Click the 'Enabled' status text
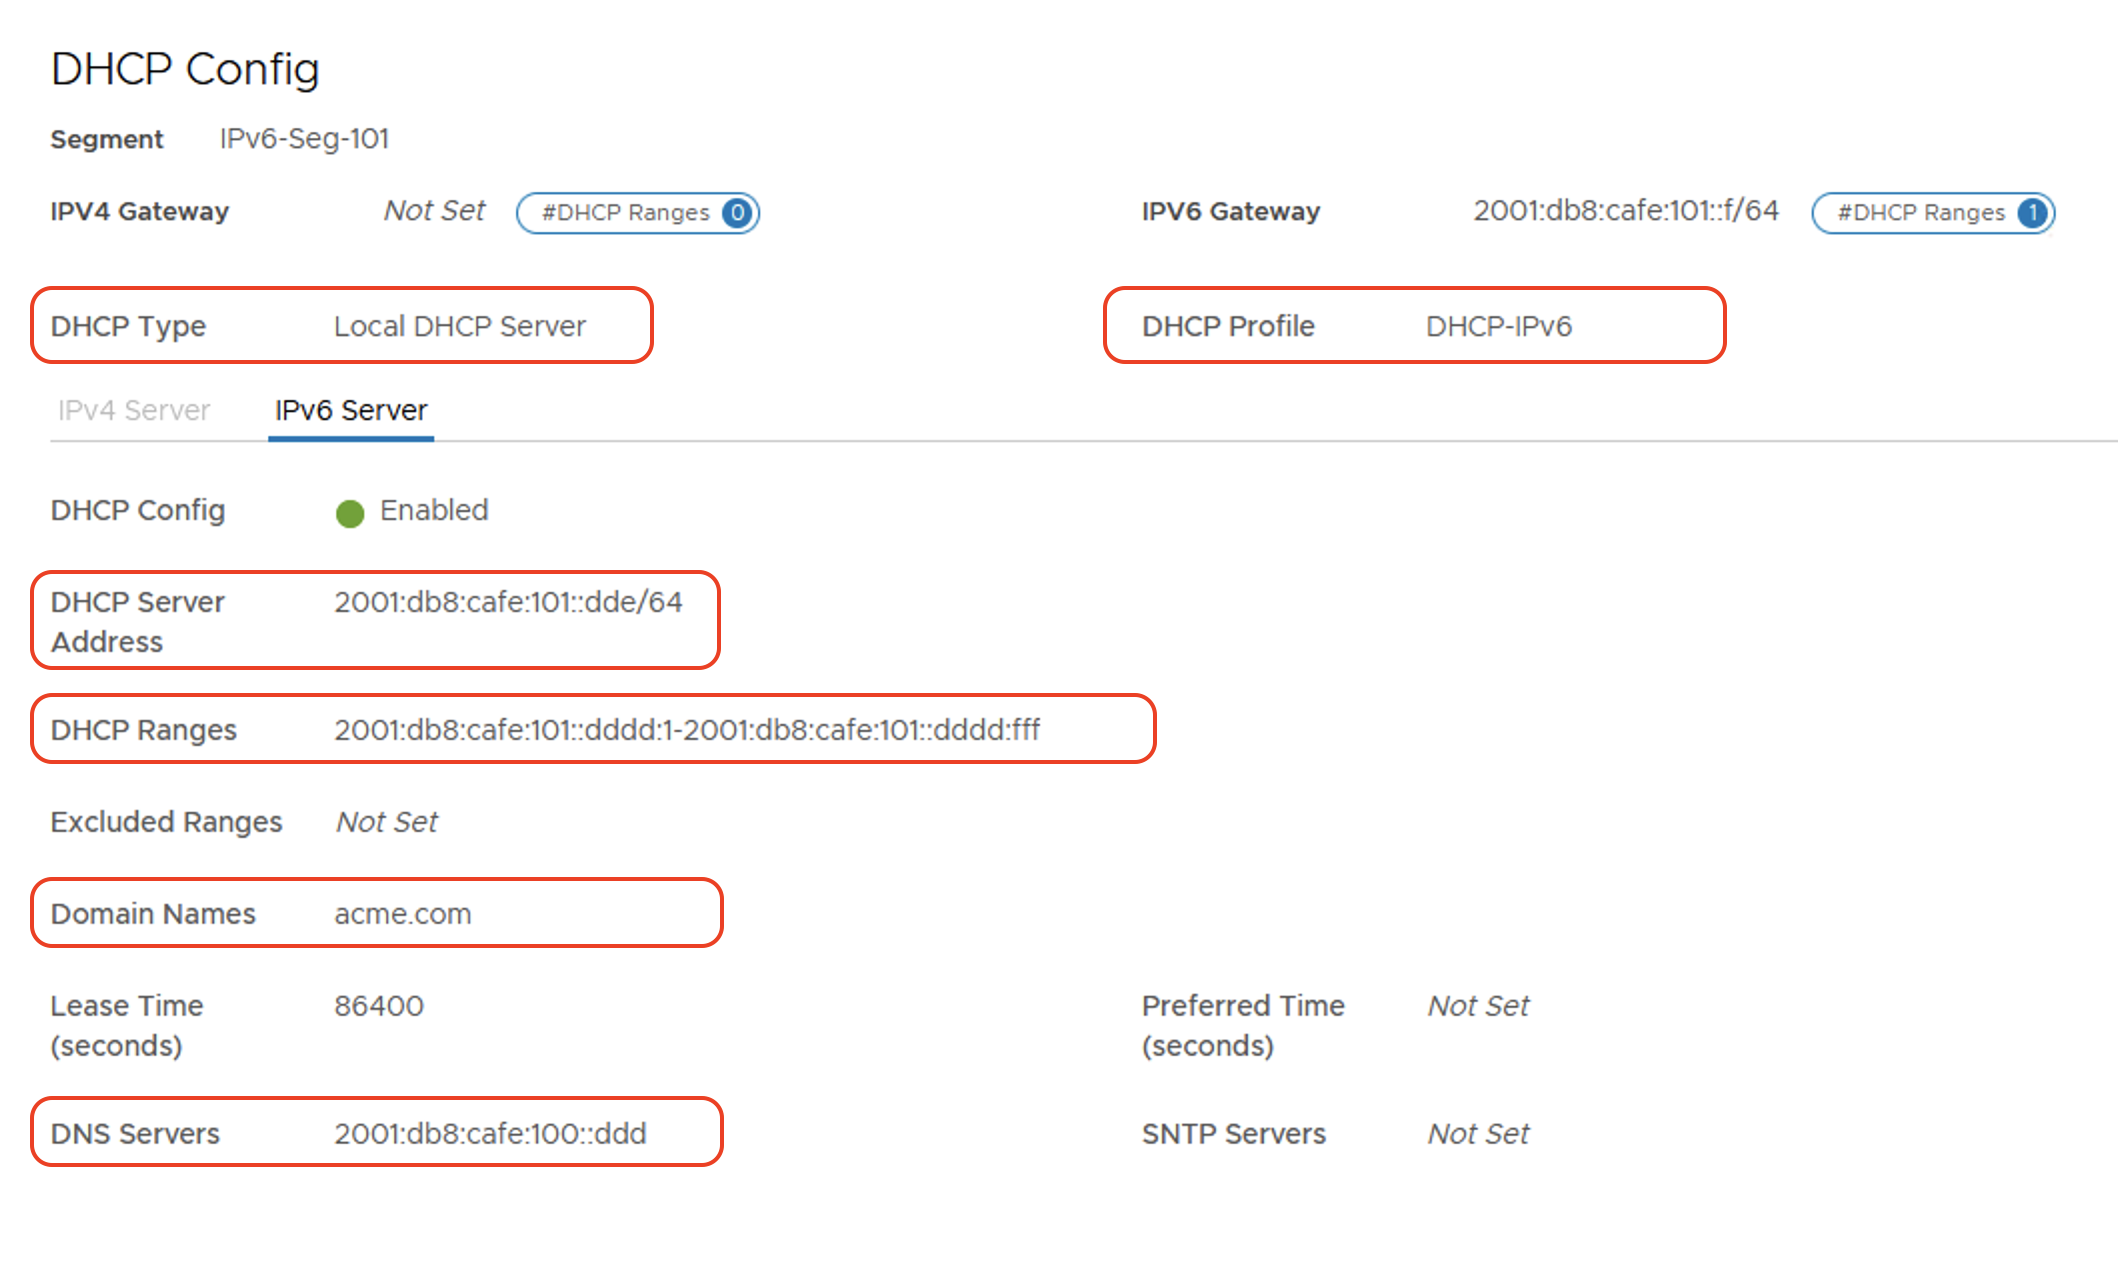The image size is (2118, 1276). (434, 510)
